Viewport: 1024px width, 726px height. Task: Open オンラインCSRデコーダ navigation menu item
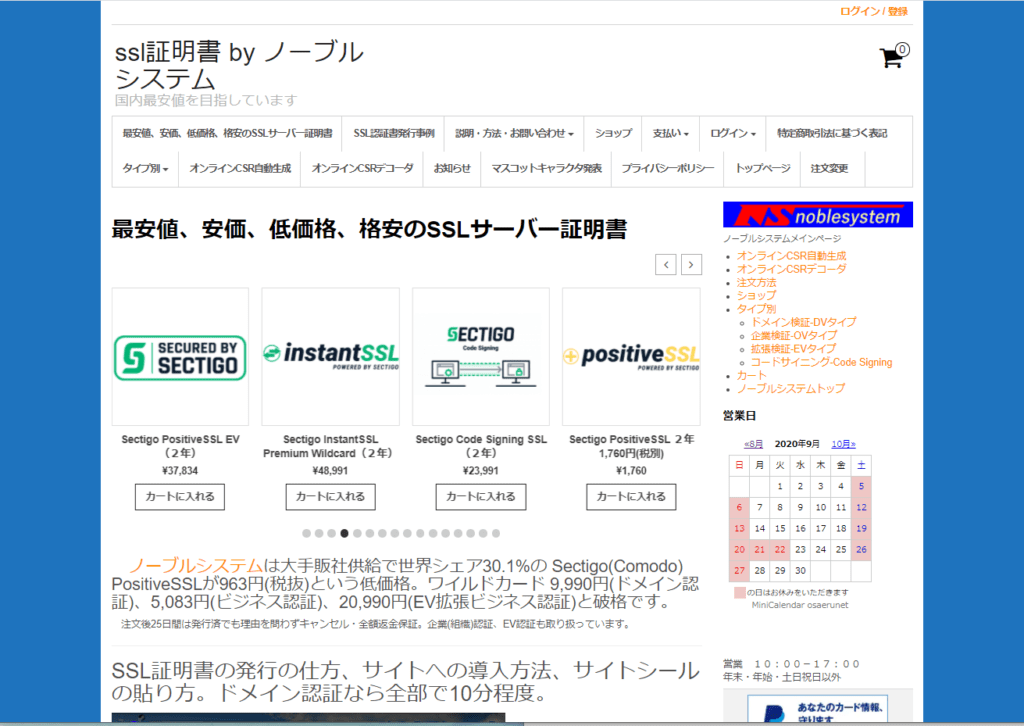pyautogui.click(x=362, y=168)
